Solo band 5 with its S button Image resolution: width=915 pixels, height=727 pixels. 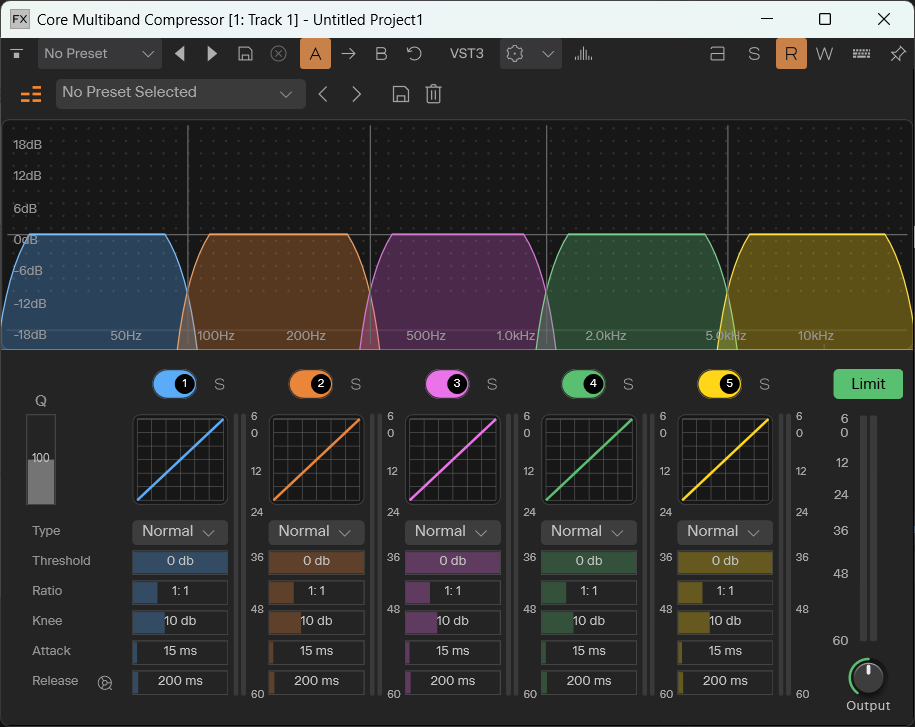click(764, 384)
